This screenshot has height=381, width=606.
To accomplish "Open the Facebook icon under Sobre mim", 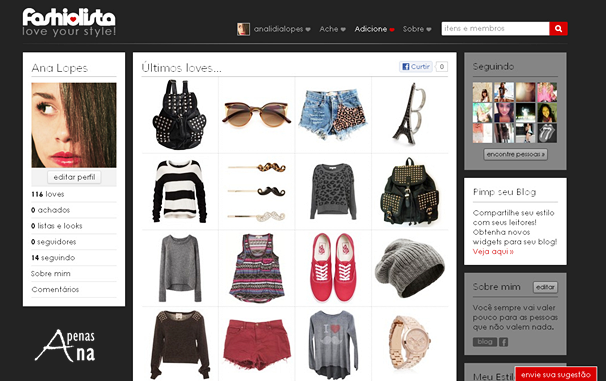I will pyautogui.click(x=503, y=342).
